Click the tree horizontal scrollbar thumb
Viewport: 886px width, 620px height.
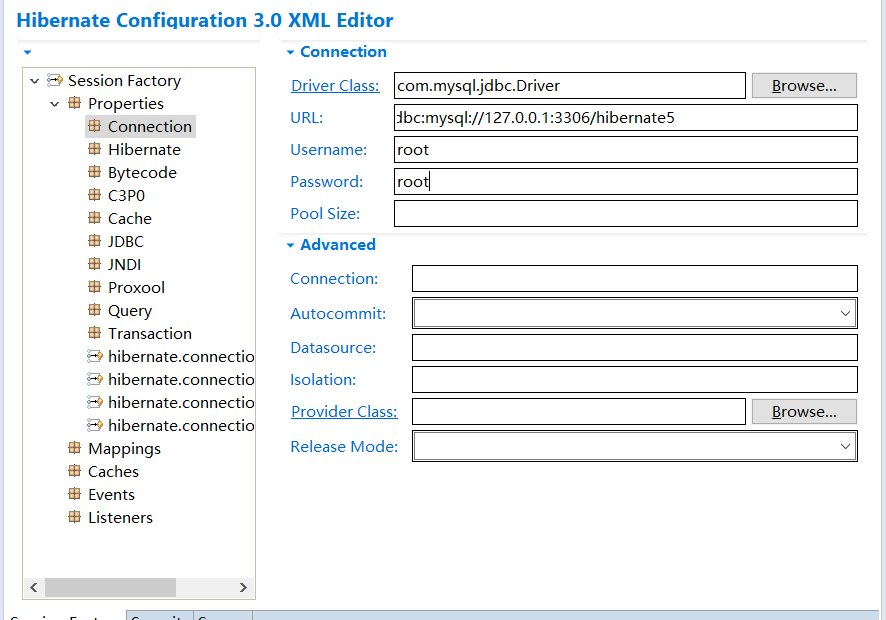(110, 587)
